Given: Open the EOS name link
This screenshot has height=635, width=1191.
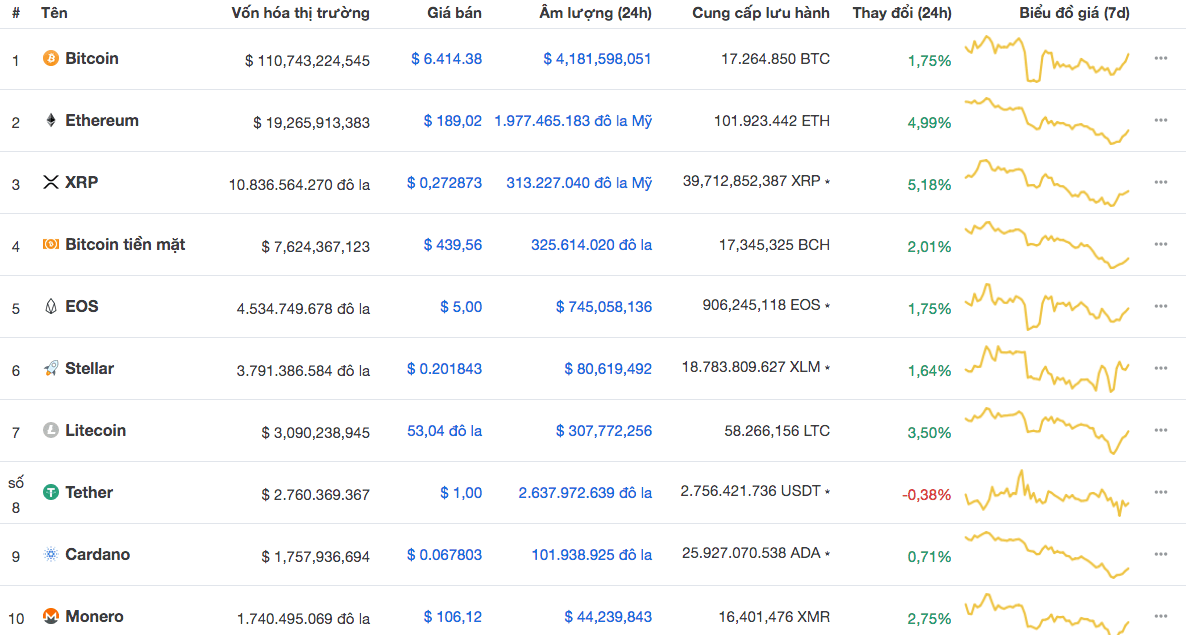Looking at the screenshot, I should tap(82, 306).
